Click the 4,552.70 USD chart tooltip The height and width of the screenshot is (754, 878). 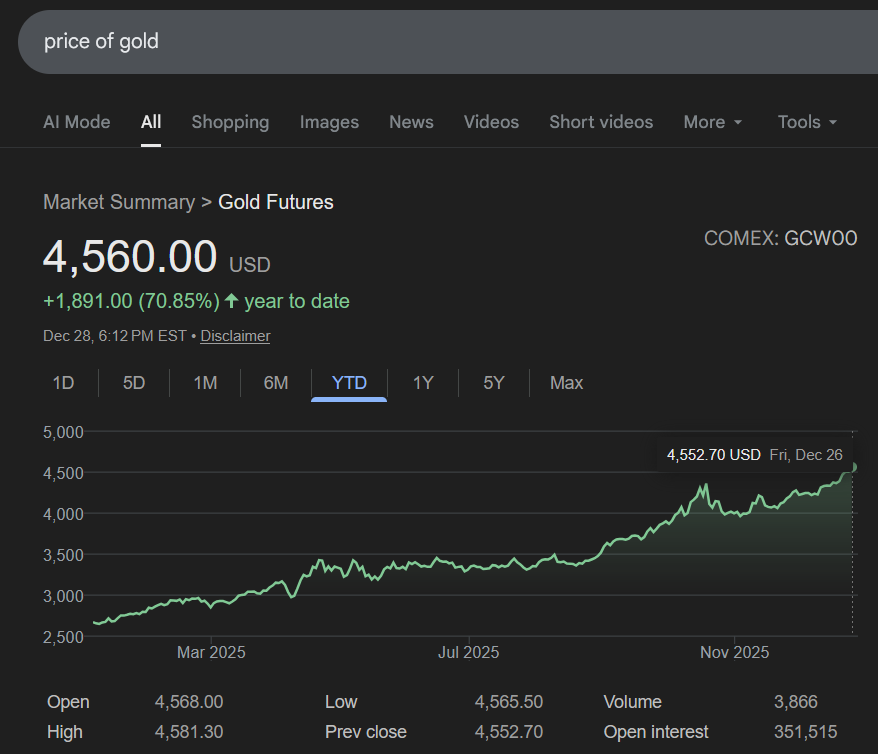755,455
